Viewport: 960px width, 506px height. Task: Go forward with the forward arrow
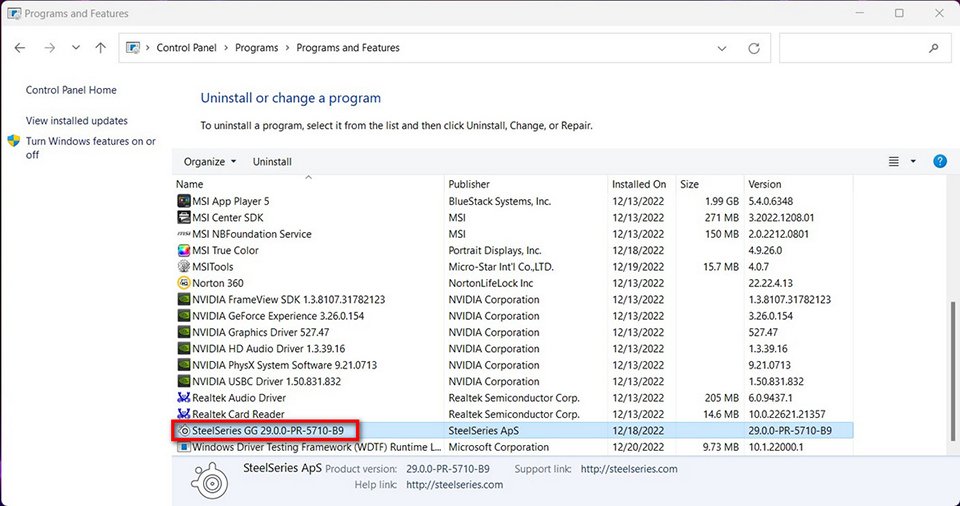50,48
